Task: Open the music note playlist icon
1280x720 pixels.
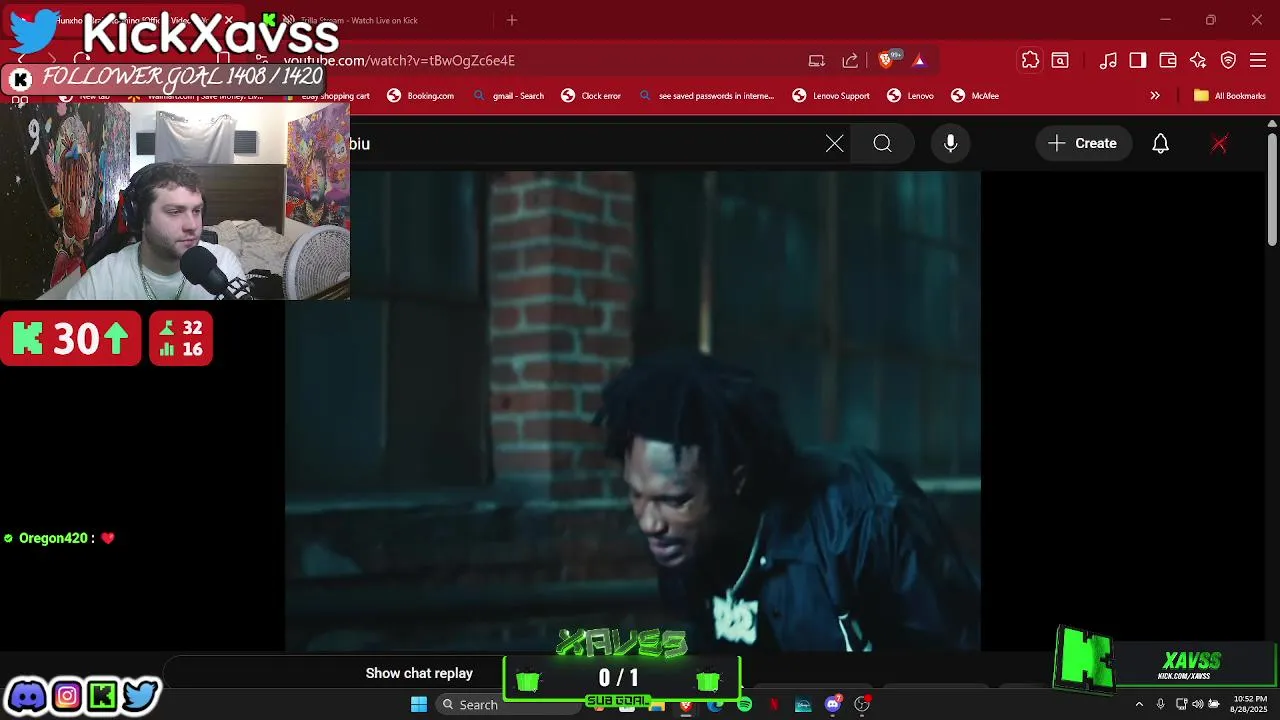Action: point(1108,60)
